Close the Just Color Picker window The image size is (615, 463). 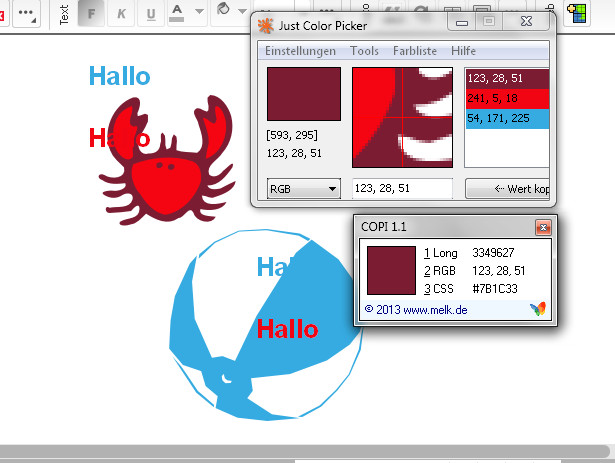pyautogui.click(x=526, y=22)
